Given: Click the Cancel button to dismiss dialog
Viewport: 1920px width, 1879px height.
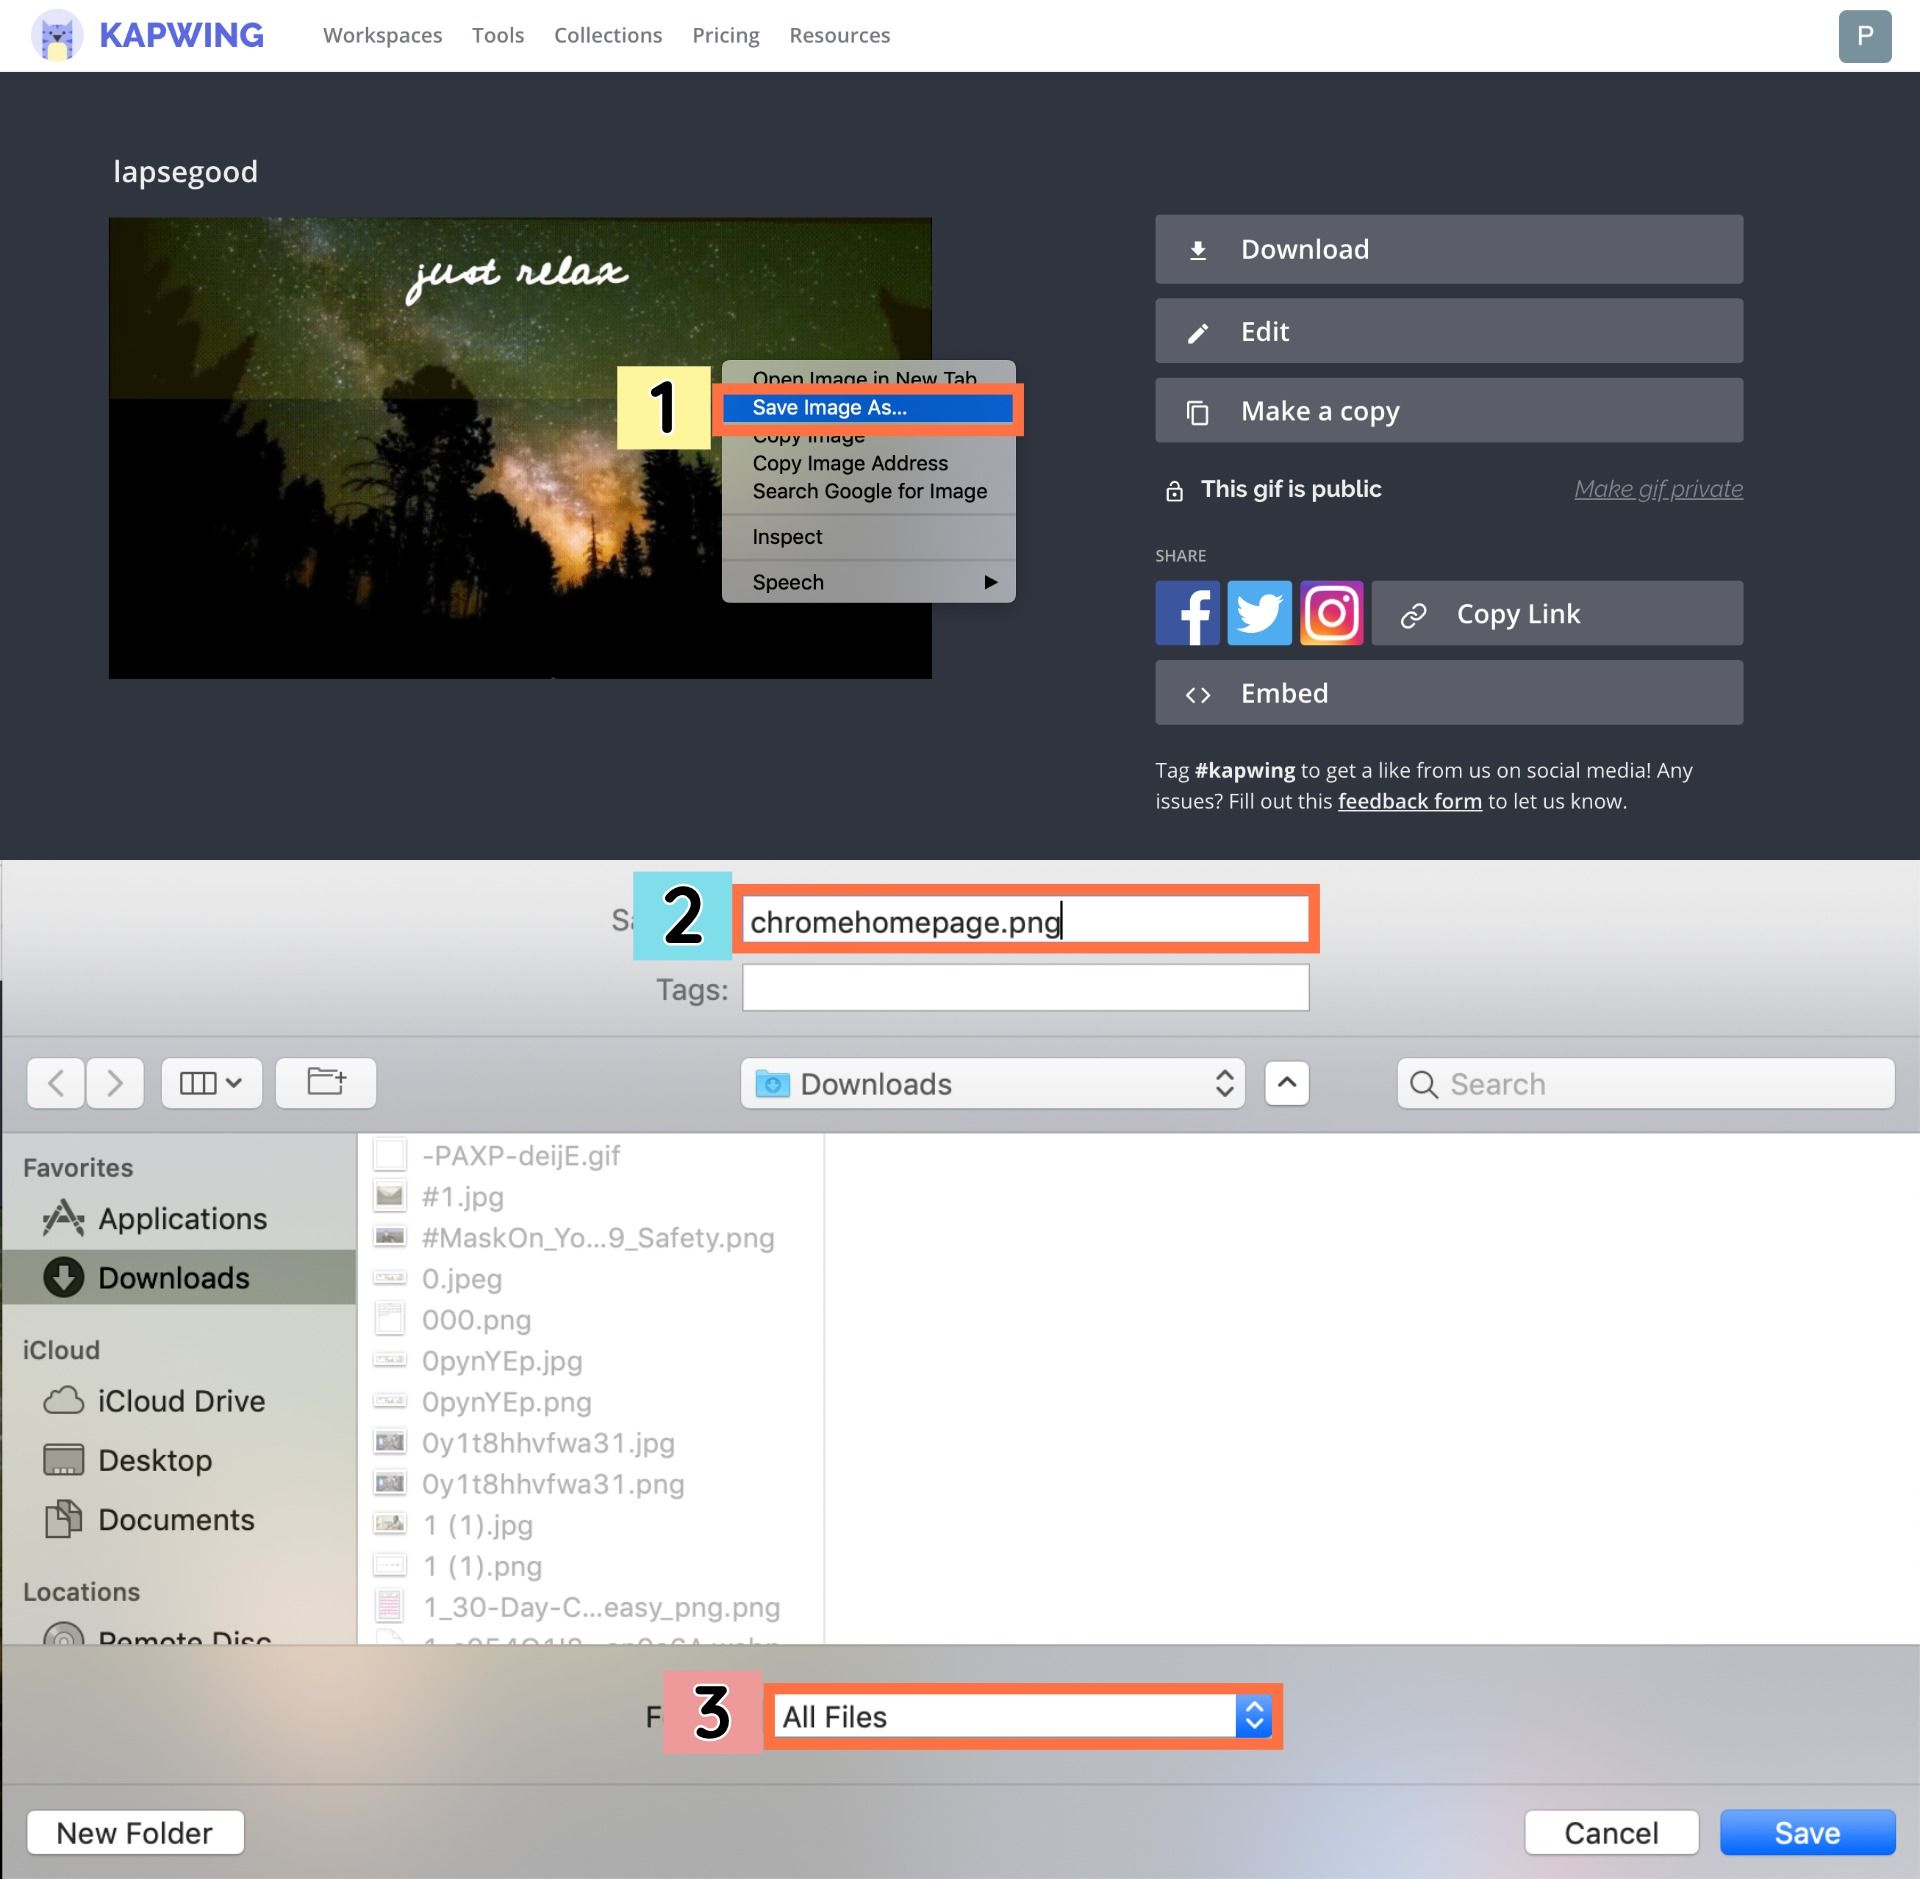Looking at the screenshot, I should [x=1612, y=1831].
